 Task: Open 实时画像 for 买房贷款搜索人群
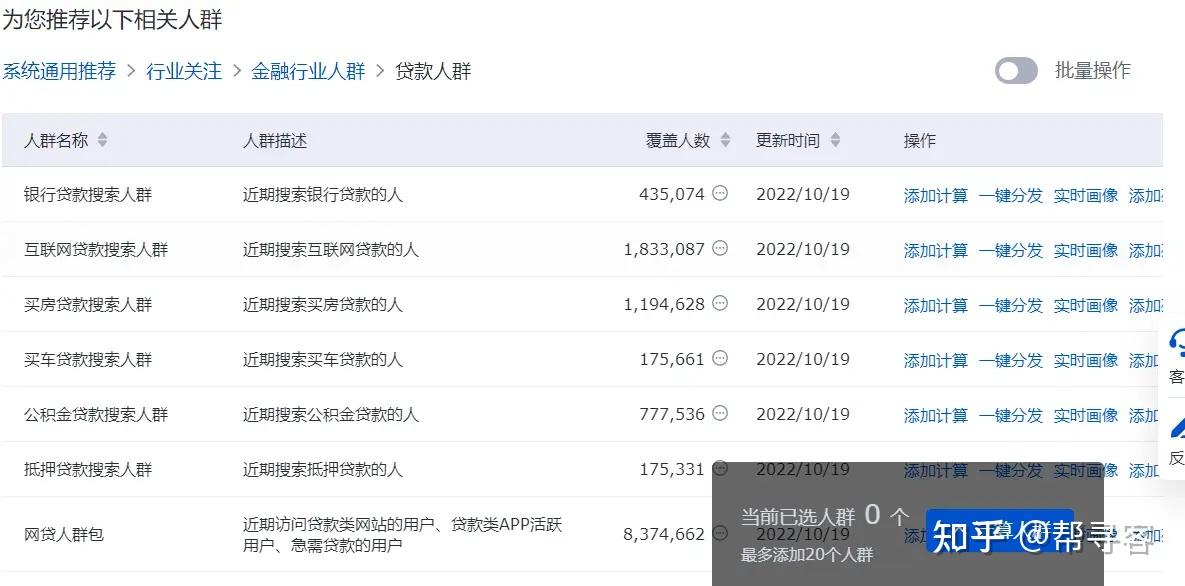pos(1086,305)
